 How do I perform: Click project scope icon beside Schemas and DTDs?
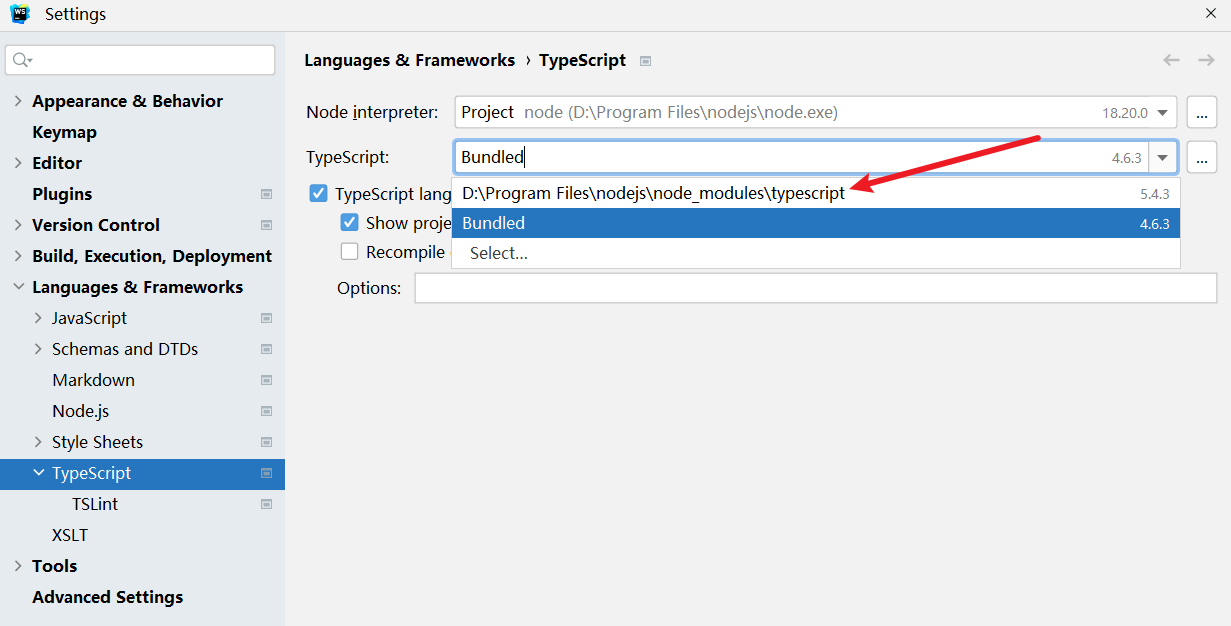[266, 349]
